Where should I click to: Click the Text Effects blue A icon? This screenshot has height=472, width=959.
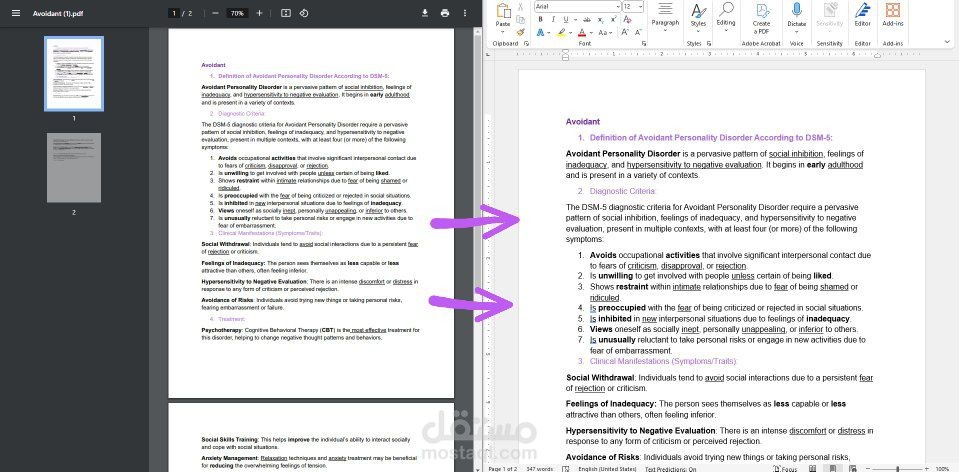click(x=541, y=32)
